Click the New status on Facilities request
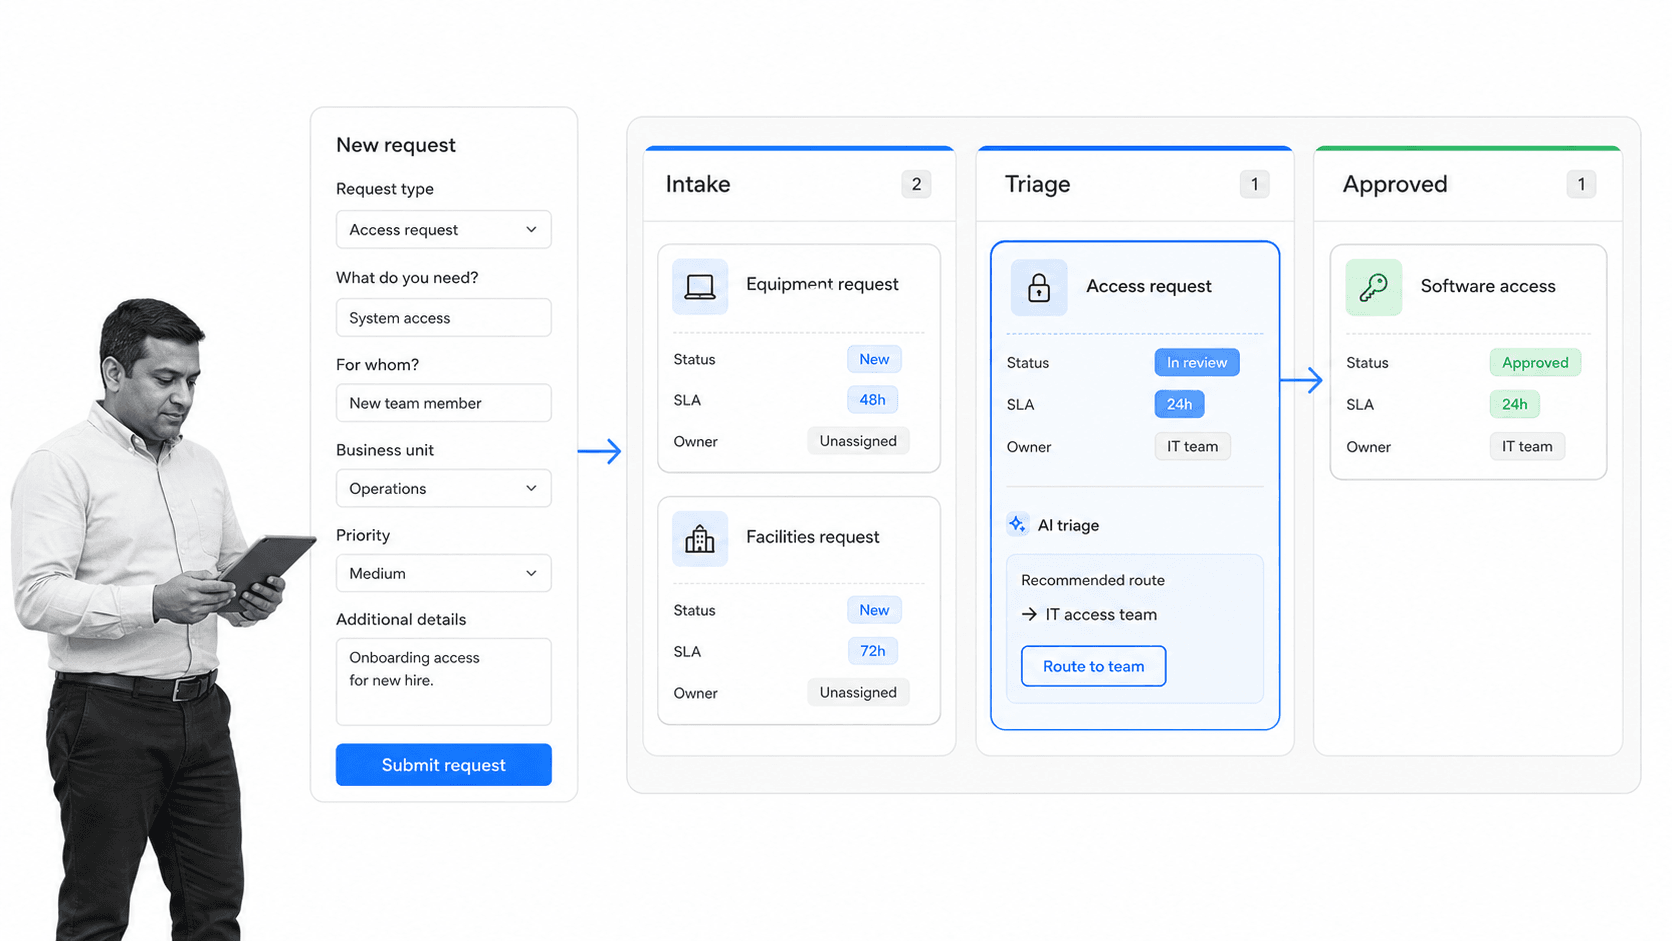Viewport: 1672px width, 941px height. point(874,610)
